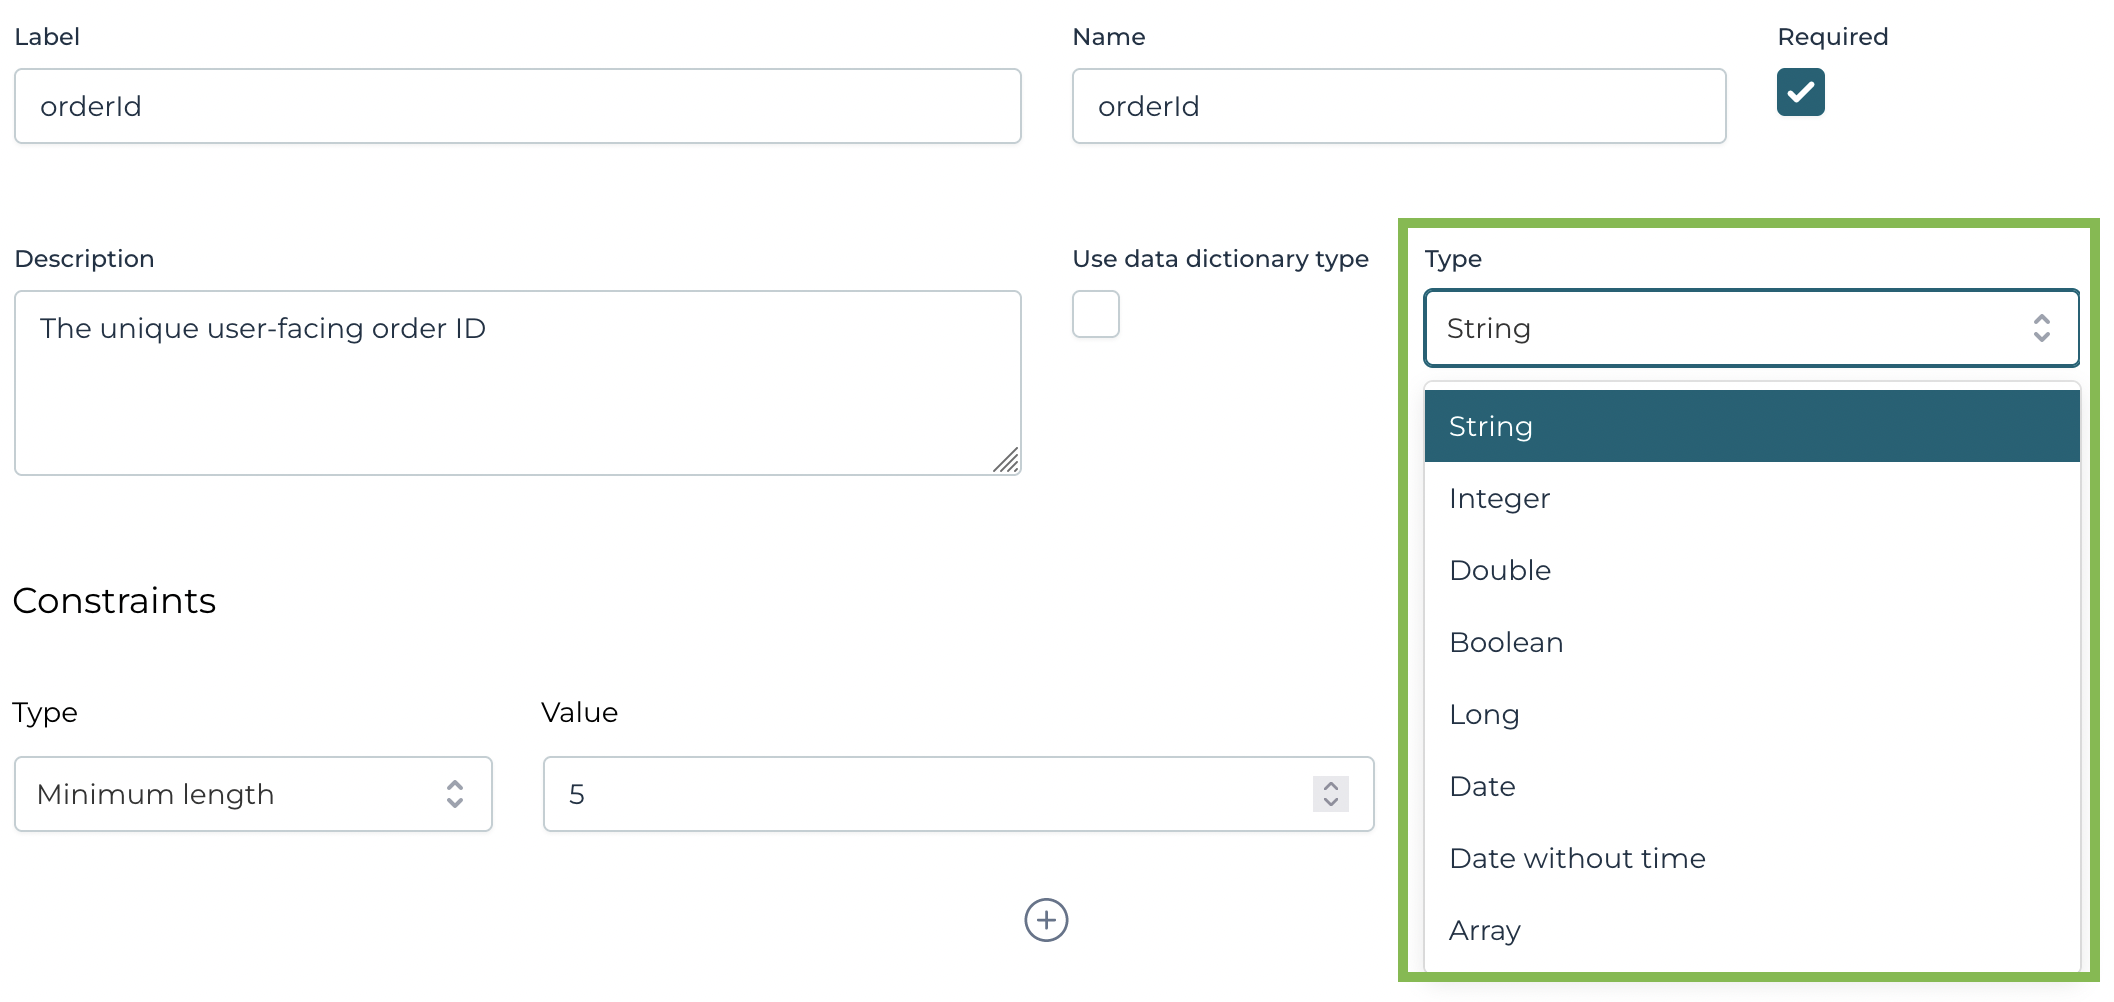Click the add constraint plus icon
Image resolution: width=2114 pixels, height=1002 pixels.
pos(1046,920)
